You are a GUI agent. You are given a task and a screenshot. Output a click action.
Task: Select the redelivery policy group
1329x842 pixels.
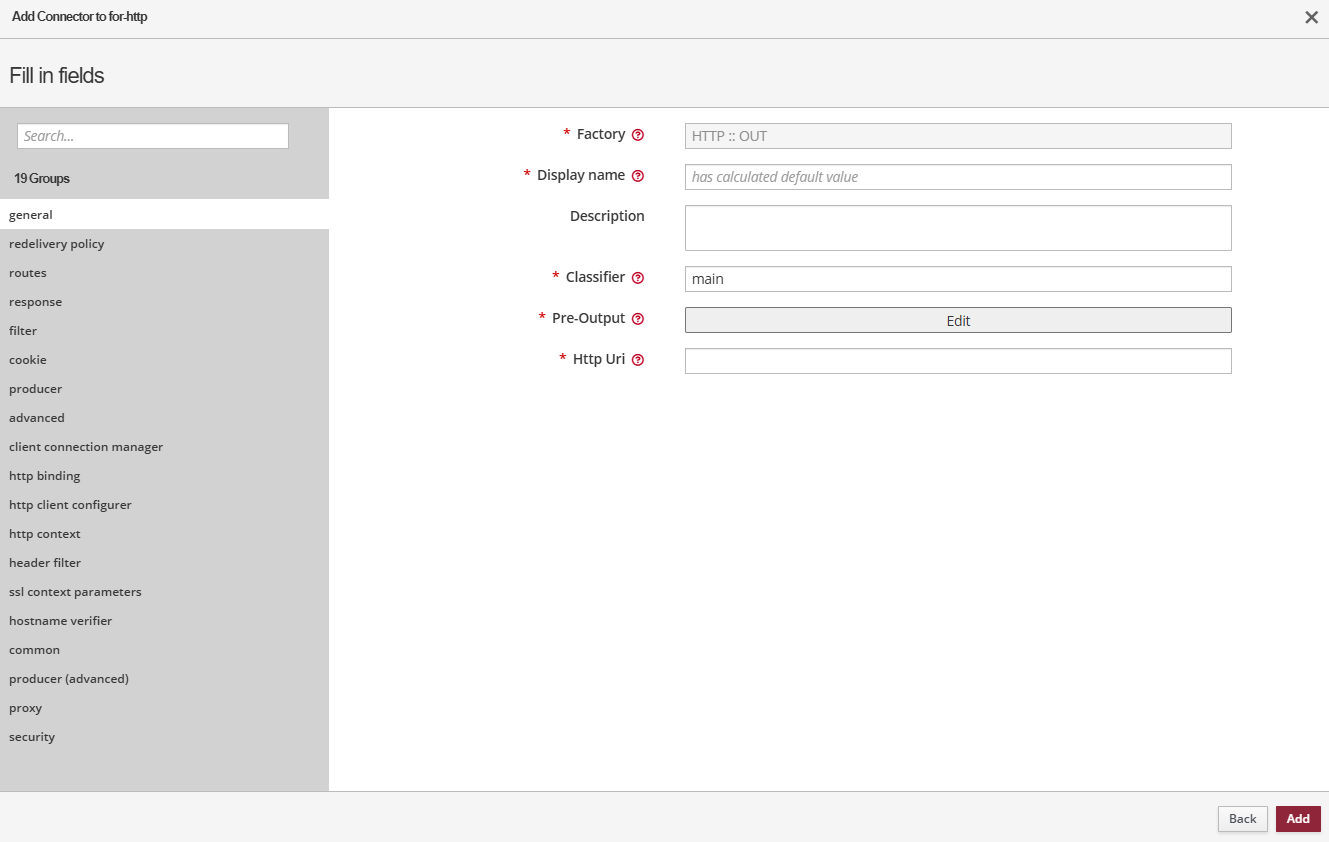coord(57,244)
